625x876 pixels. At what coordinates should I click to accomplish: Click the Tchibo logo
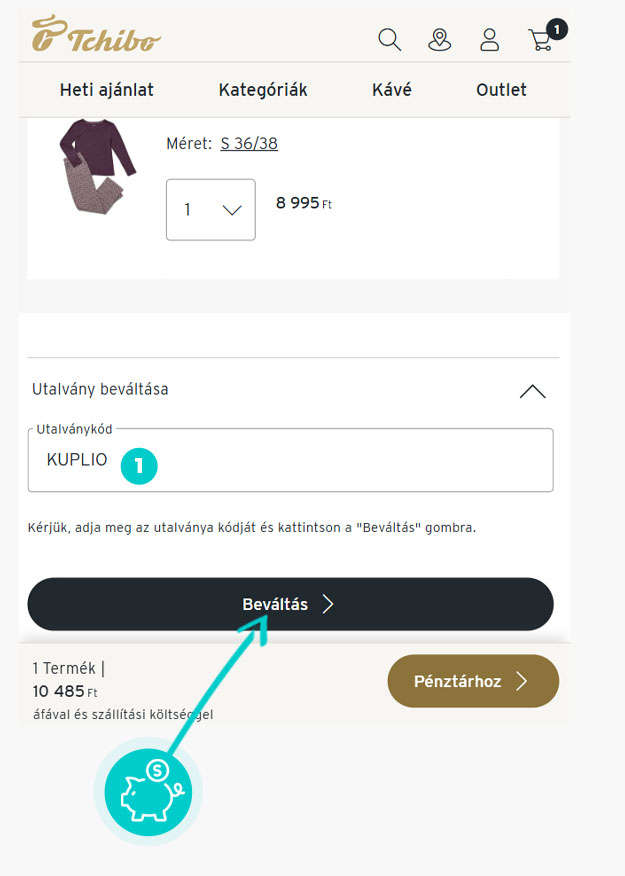[96, 35]
